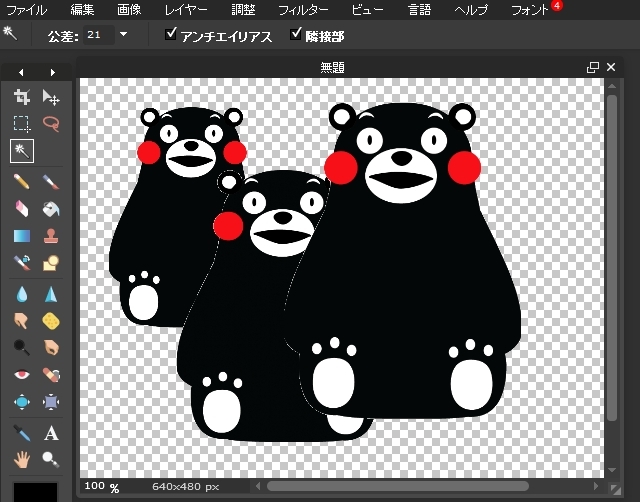Select the Burn hand tool
Viewport: 640px width, 502px height.
point(51,347)
